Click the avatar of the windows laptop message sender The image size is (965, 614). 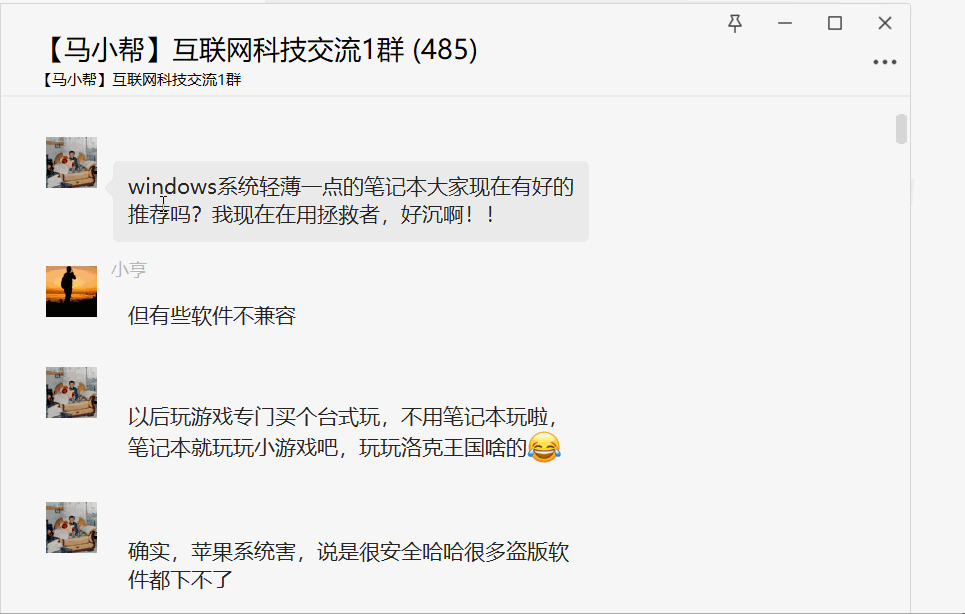pyautogui.click(x=71, y=162)
